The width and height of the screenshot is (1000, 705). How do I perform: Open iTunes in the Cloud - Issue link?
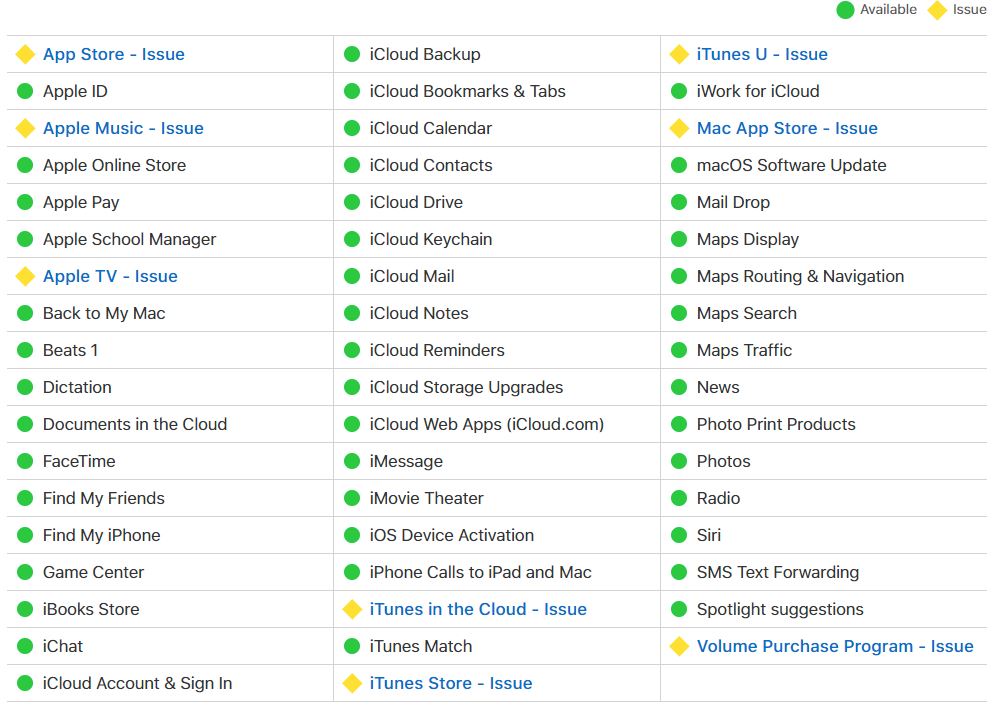pos(478,609)
